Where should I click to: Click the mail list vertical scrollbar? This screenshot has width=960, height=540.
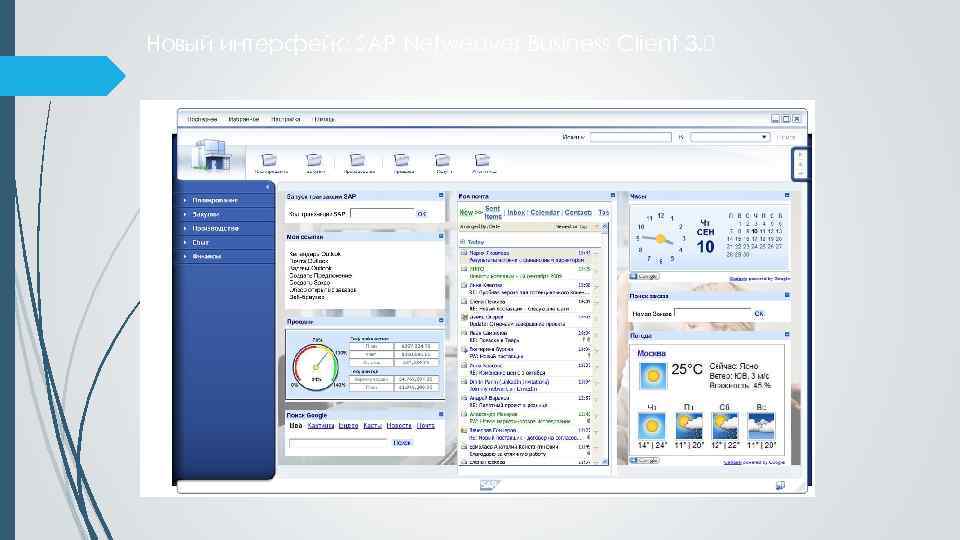point(605,343)
